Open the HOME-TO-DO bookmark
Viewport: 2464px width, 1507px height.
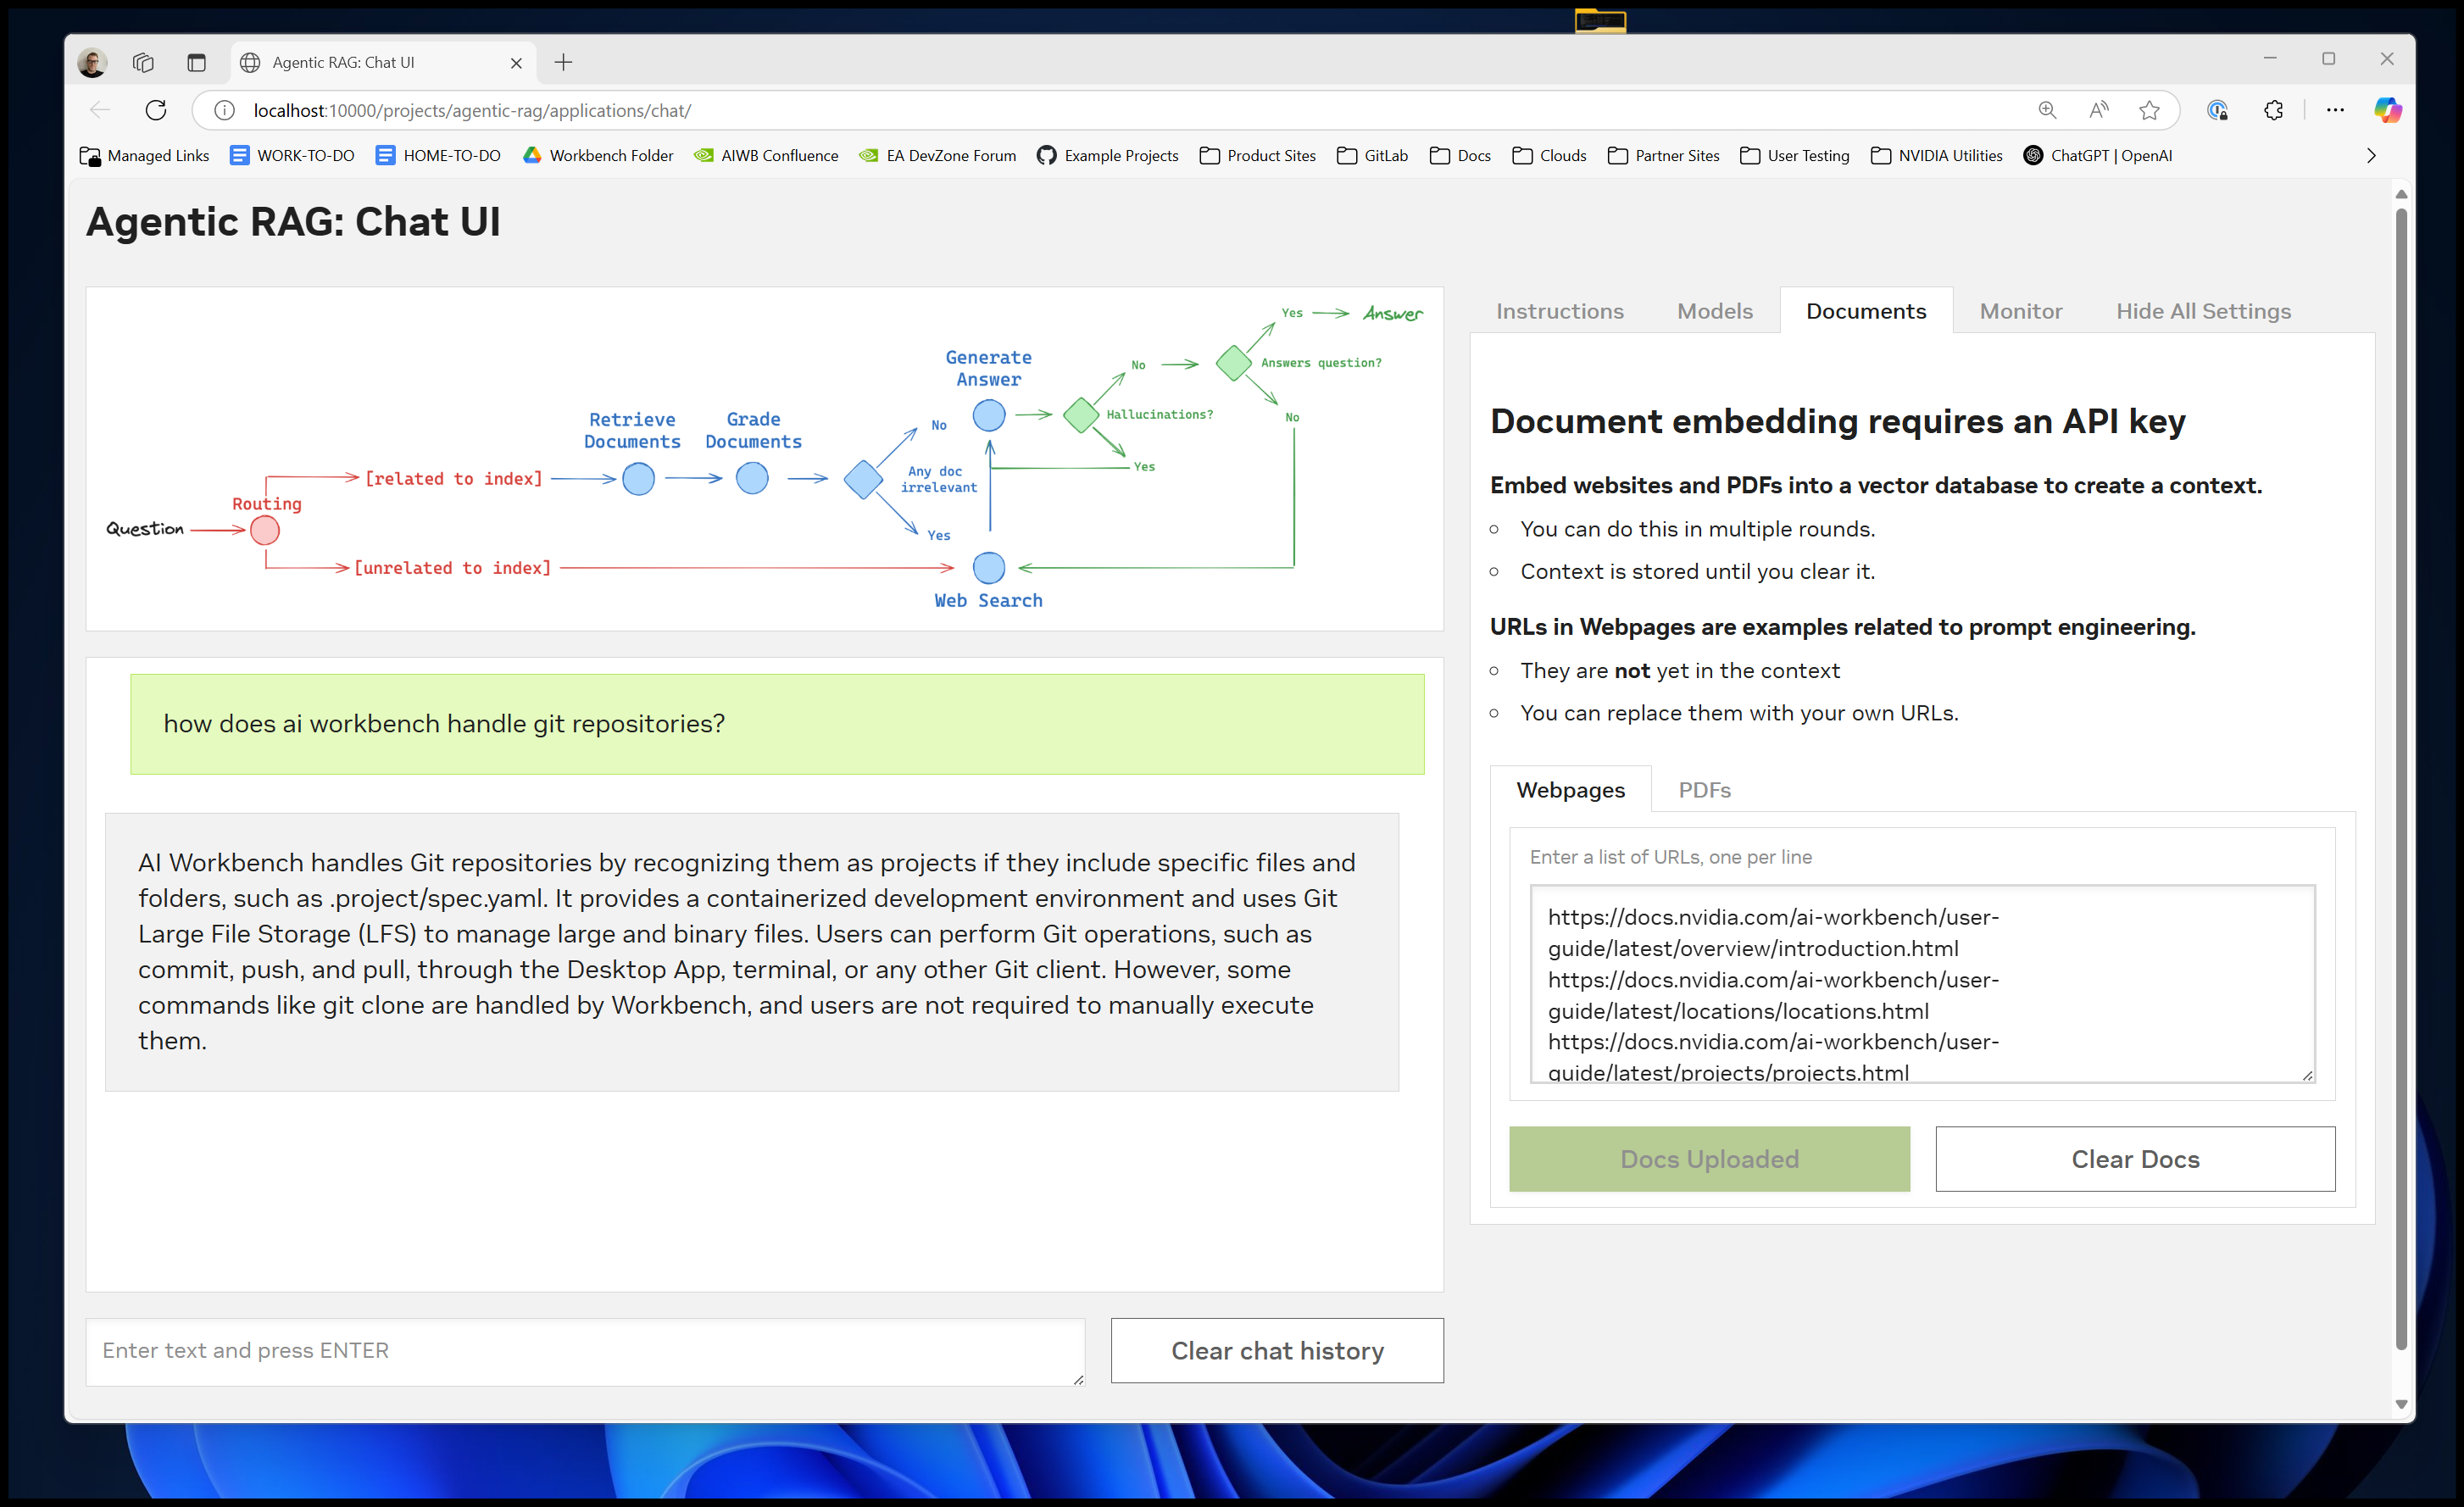coord(438,156)
